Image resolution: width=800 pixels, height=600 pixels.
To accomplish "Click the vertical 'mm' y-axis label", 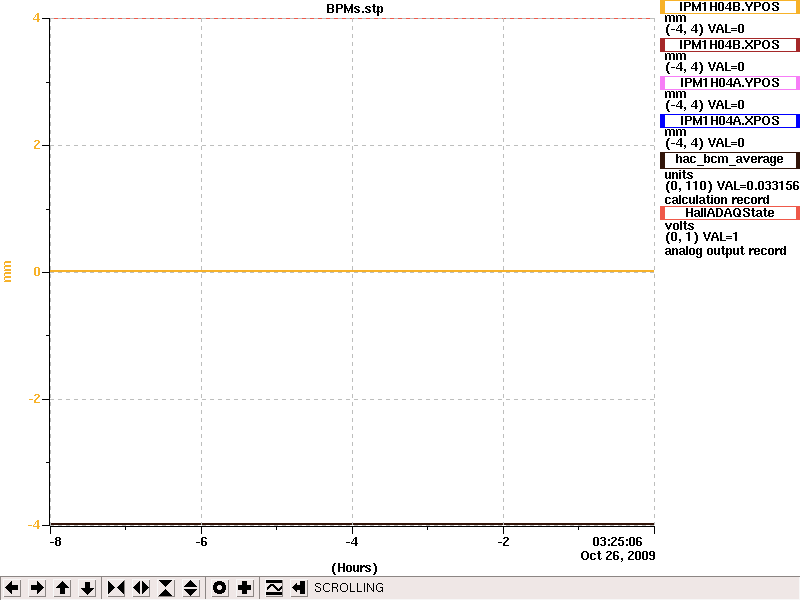I will [7, 271].
